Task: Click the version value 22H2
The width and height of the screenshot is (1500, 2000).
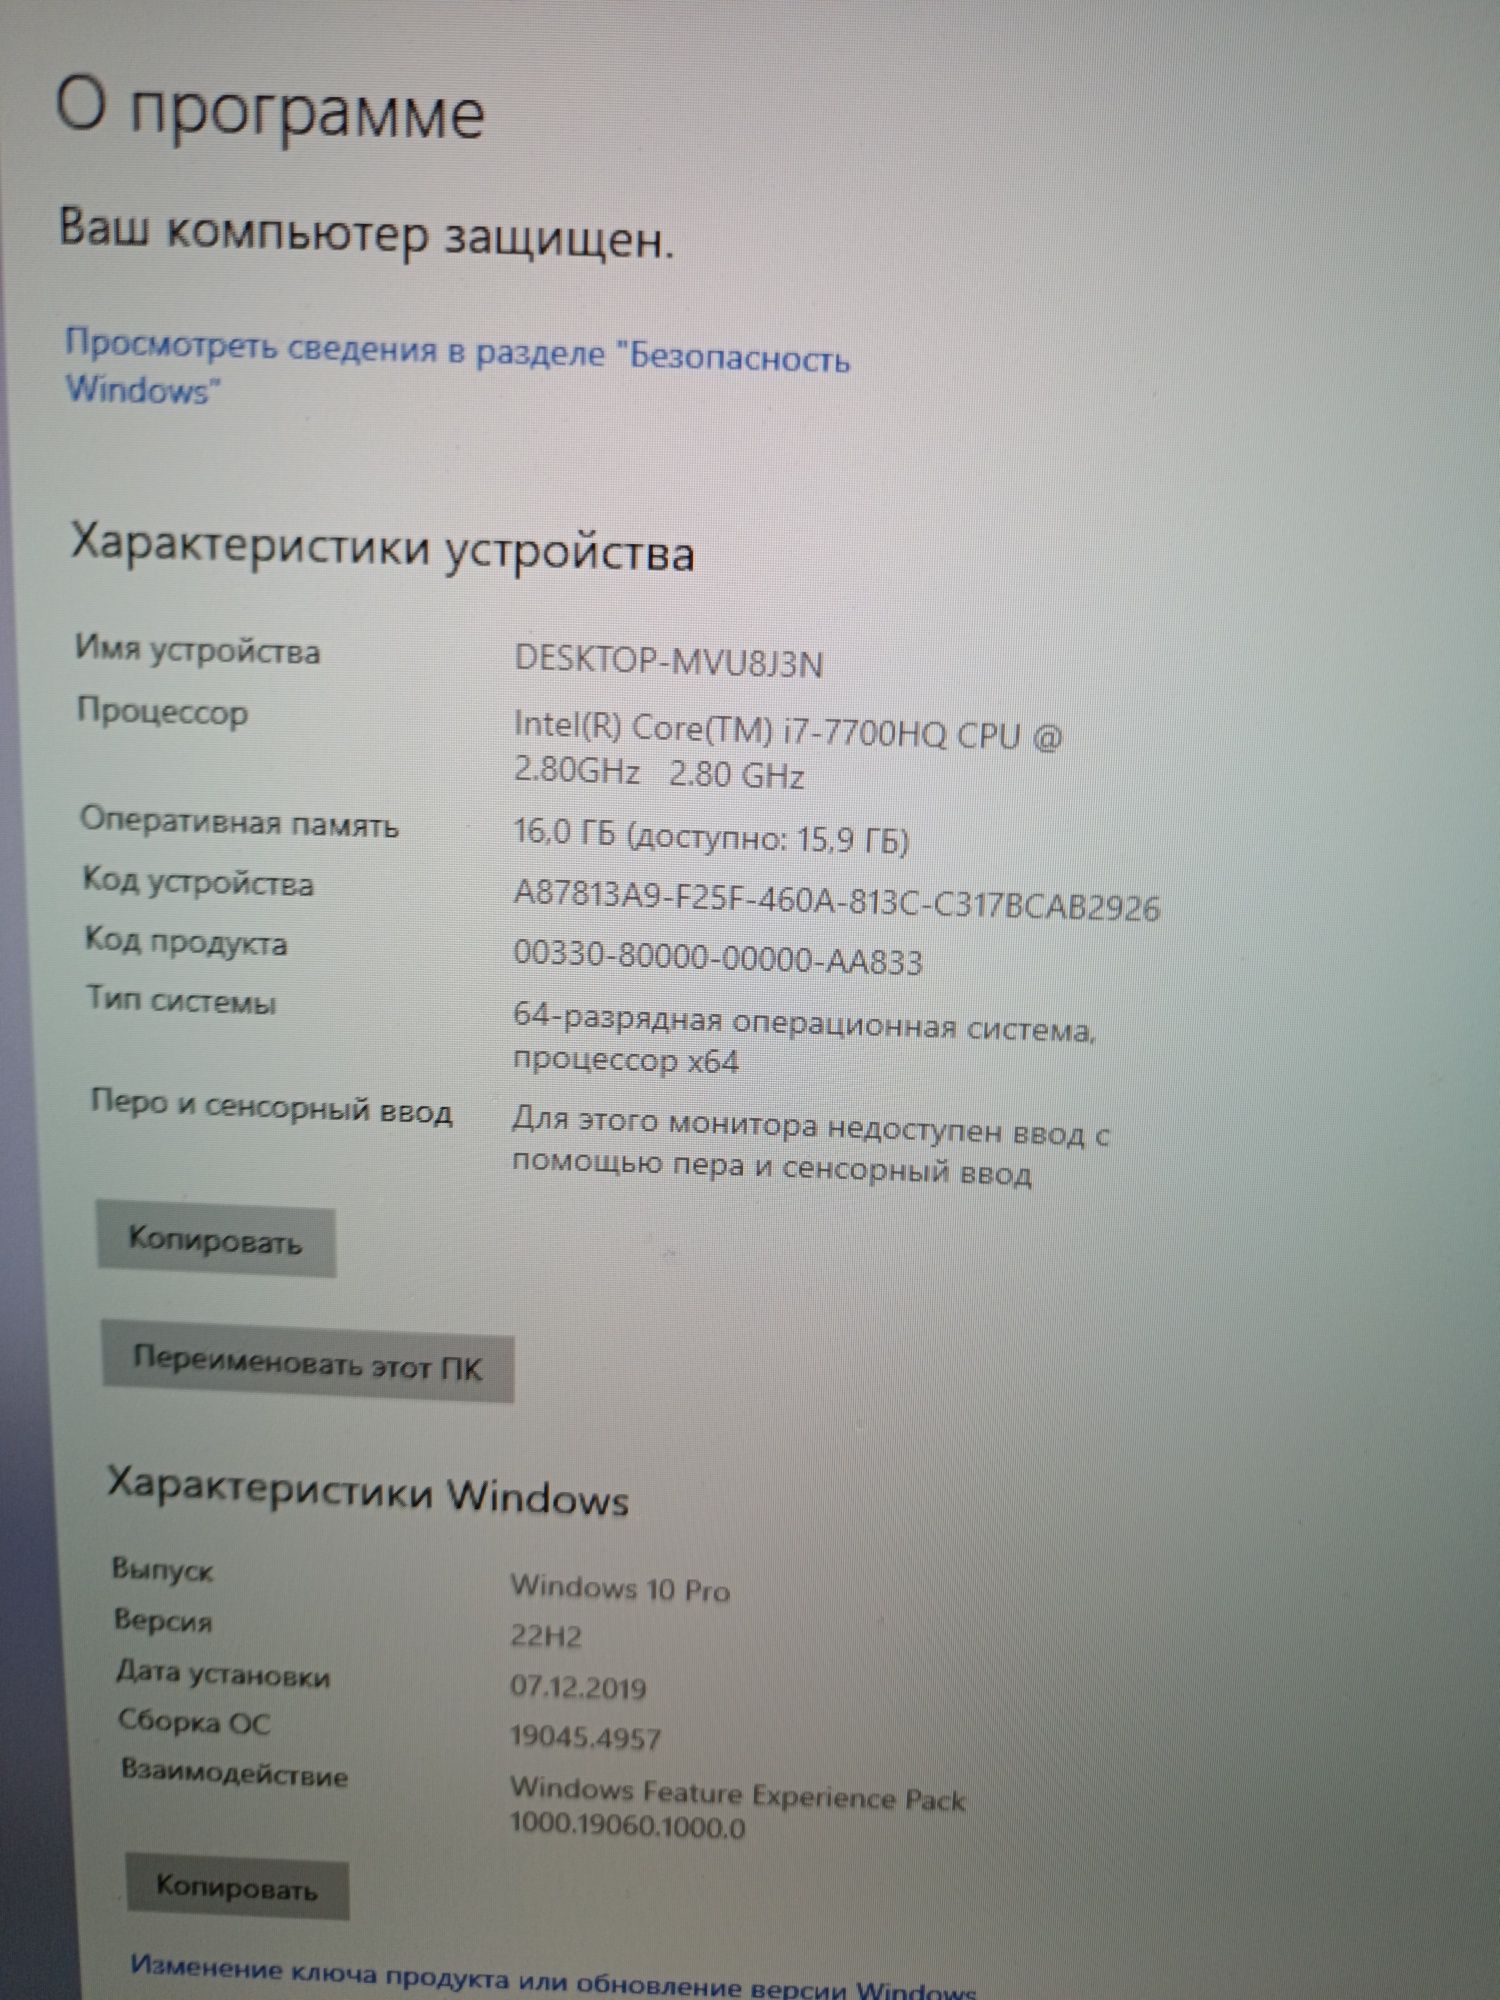Action: coord(546,1636)
